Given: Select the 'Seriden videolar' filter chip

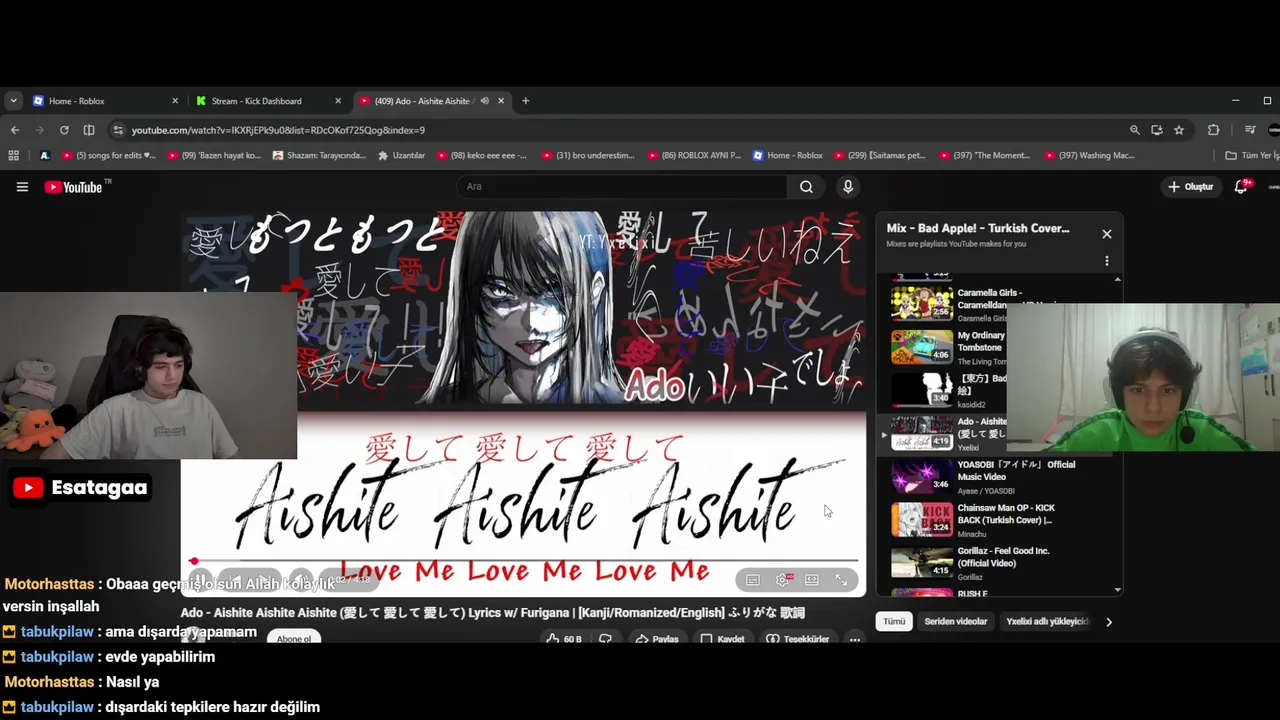Looking at the screenshot, I should tap(955, 622).
